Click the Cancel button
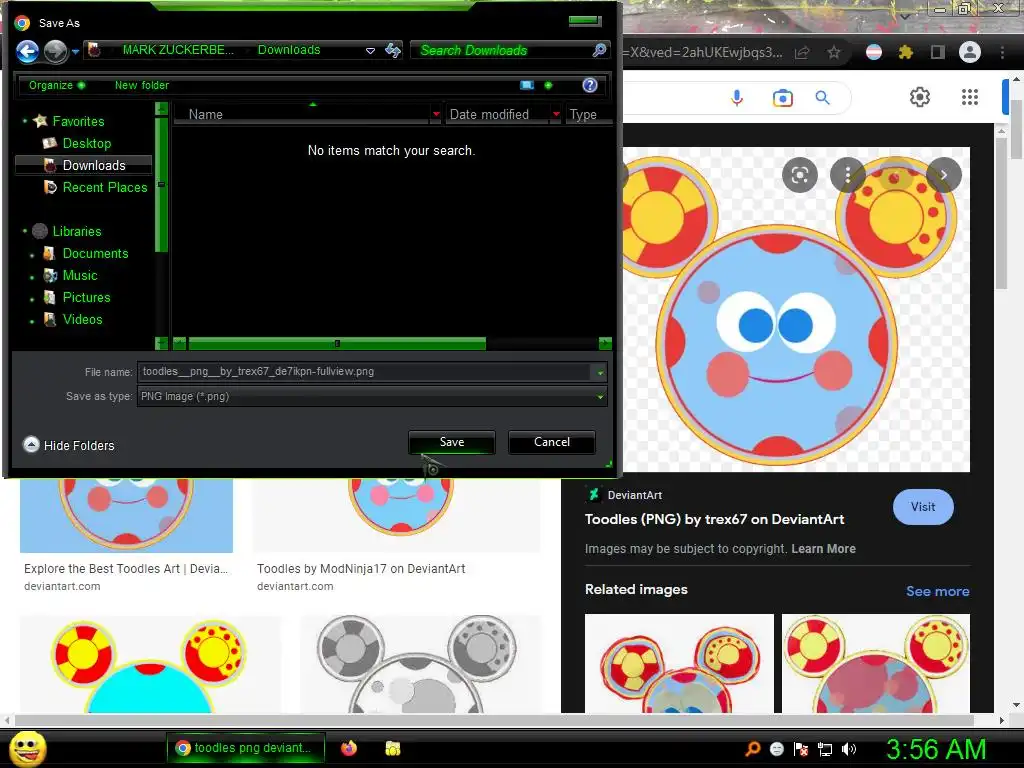 coord(551,442)
